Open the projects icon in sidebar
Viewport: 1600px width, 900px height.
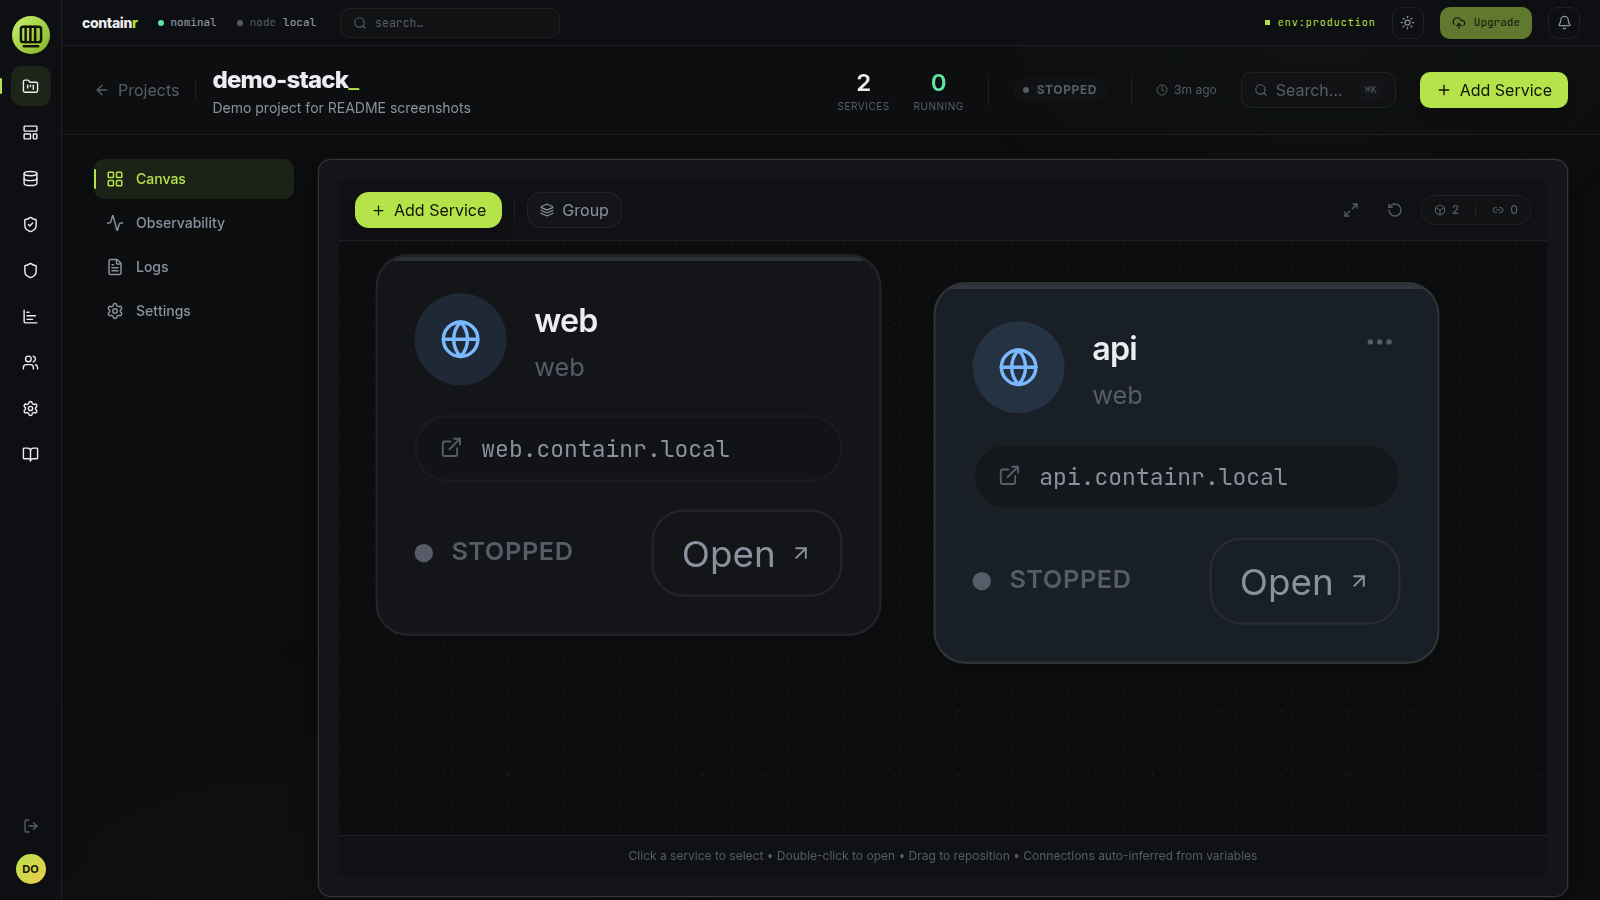click(31, 86)
